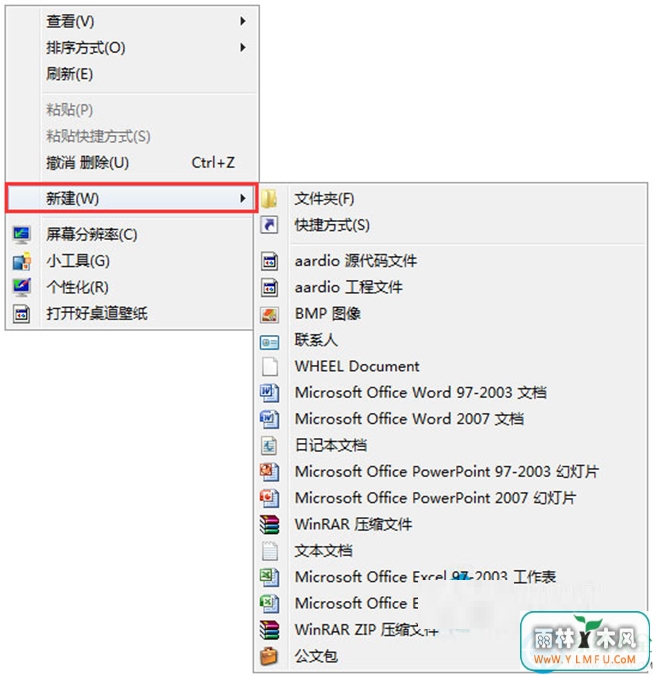Create a new 文本文档

451,551
